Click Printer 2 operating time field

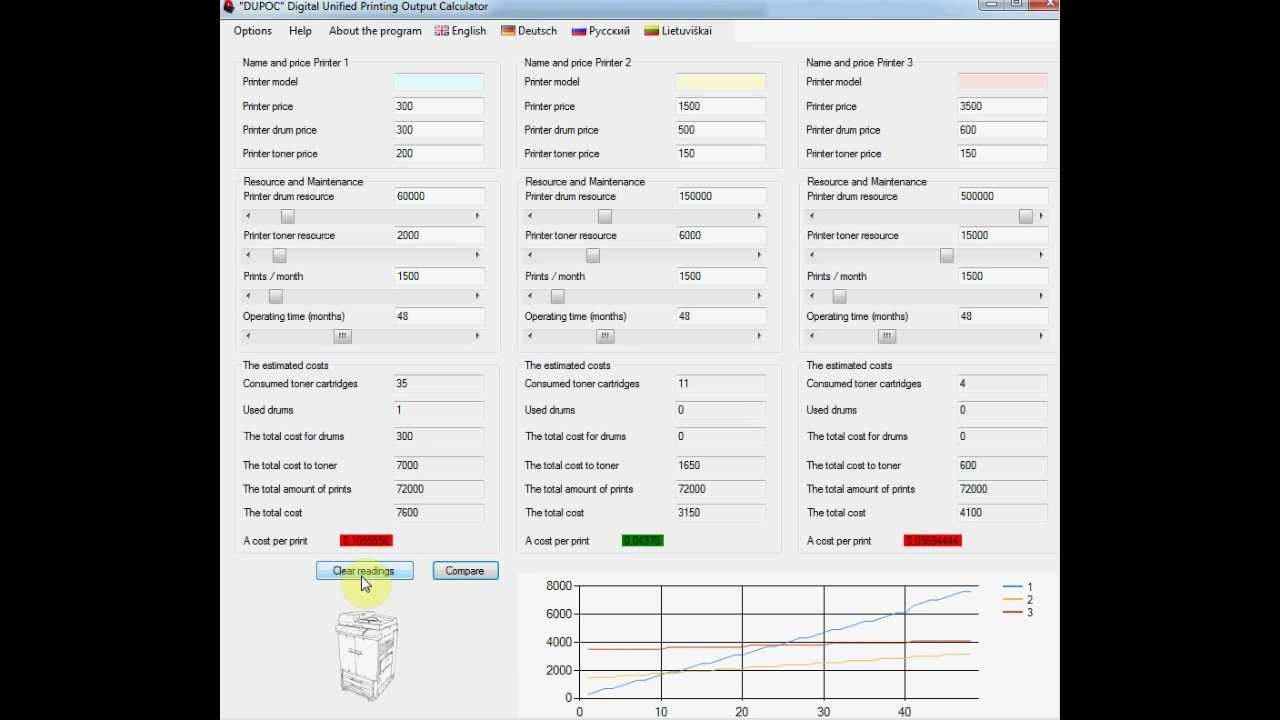[x=721, y=316]
